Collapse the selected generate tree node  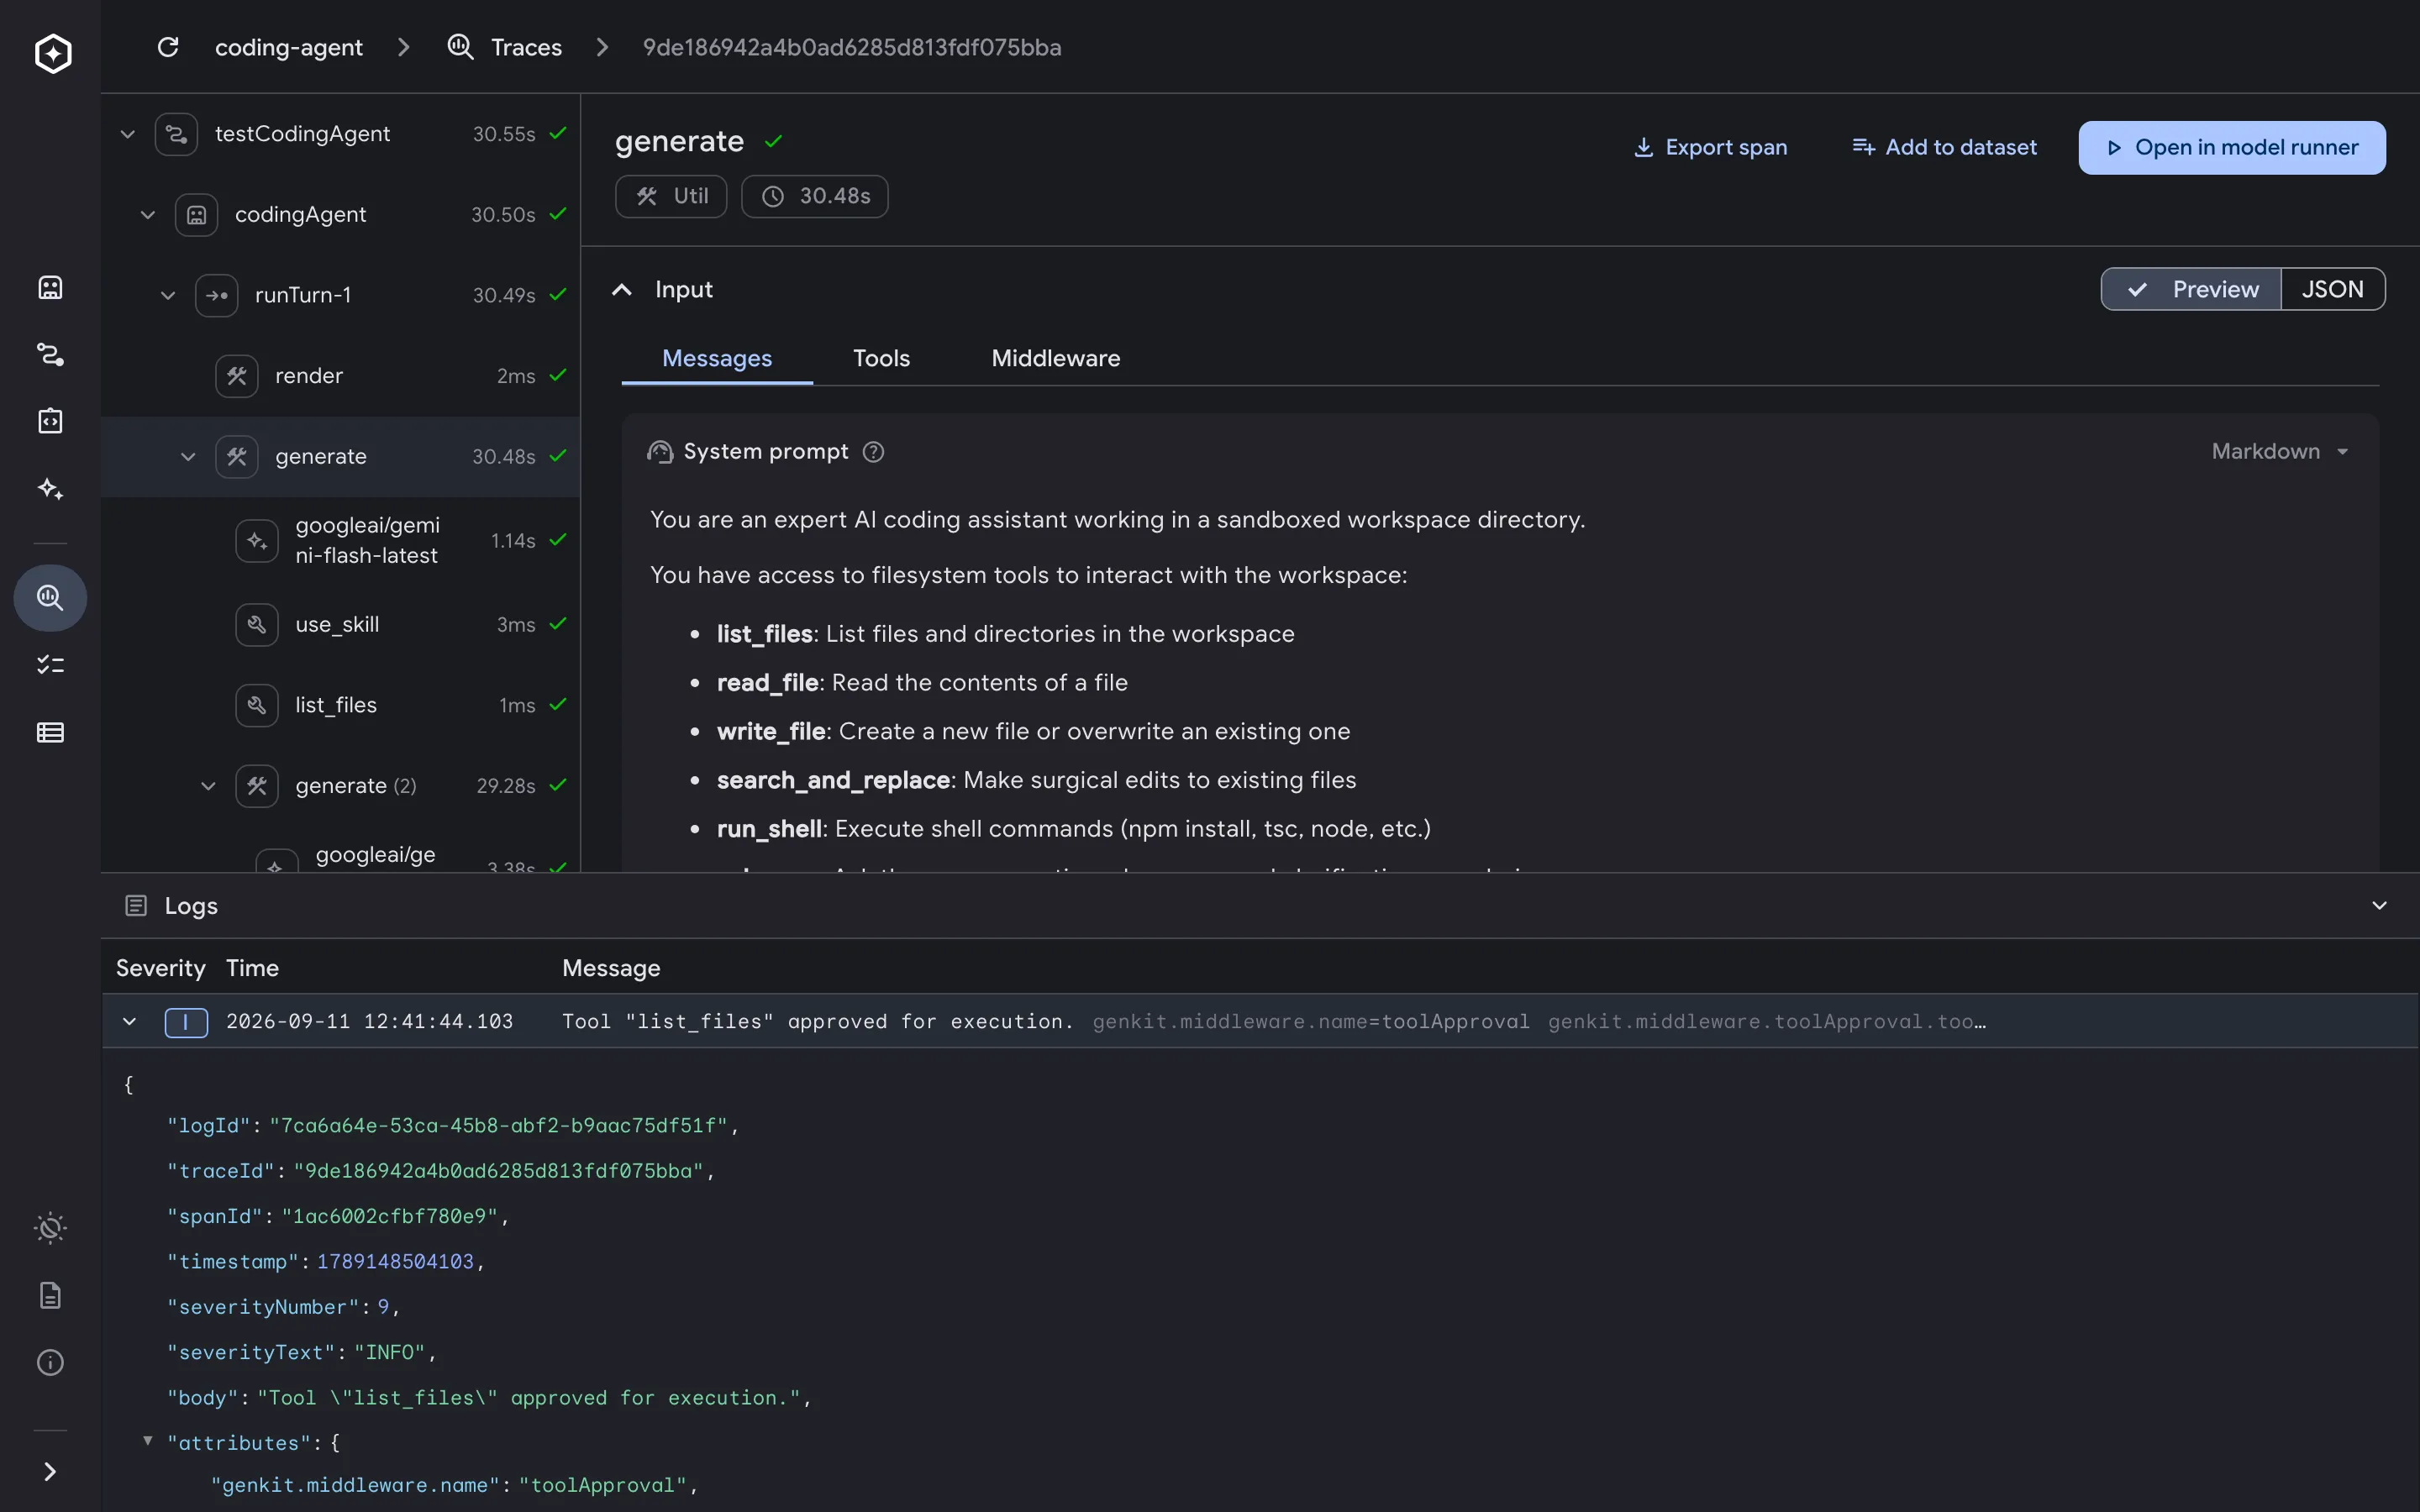pyautogui.click(x=187, y=457)
